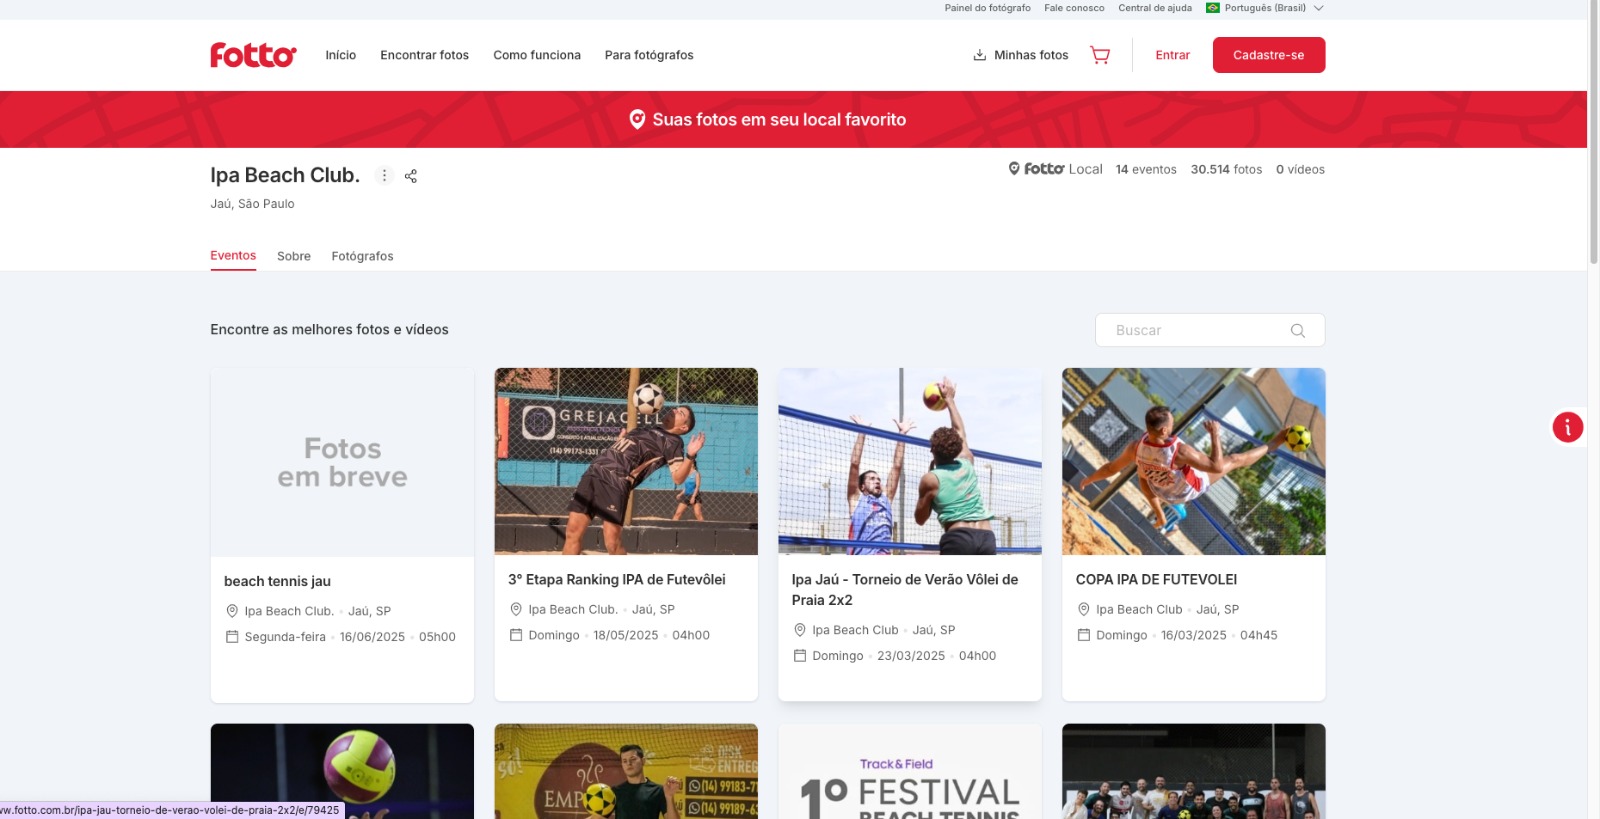Click the location pin in the red banner
The image size is (1600, 819).
(x=637, y=119)
